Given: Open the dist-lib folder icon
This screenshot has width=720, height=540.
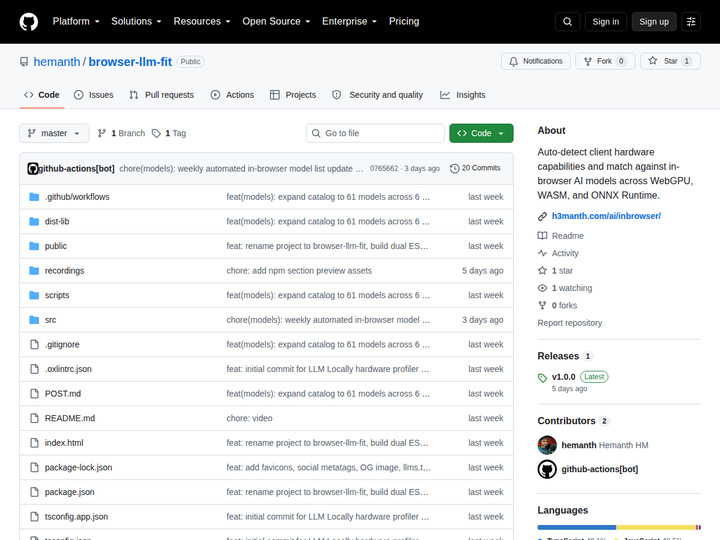Looking at the screenshot, I should pos(34,221).
